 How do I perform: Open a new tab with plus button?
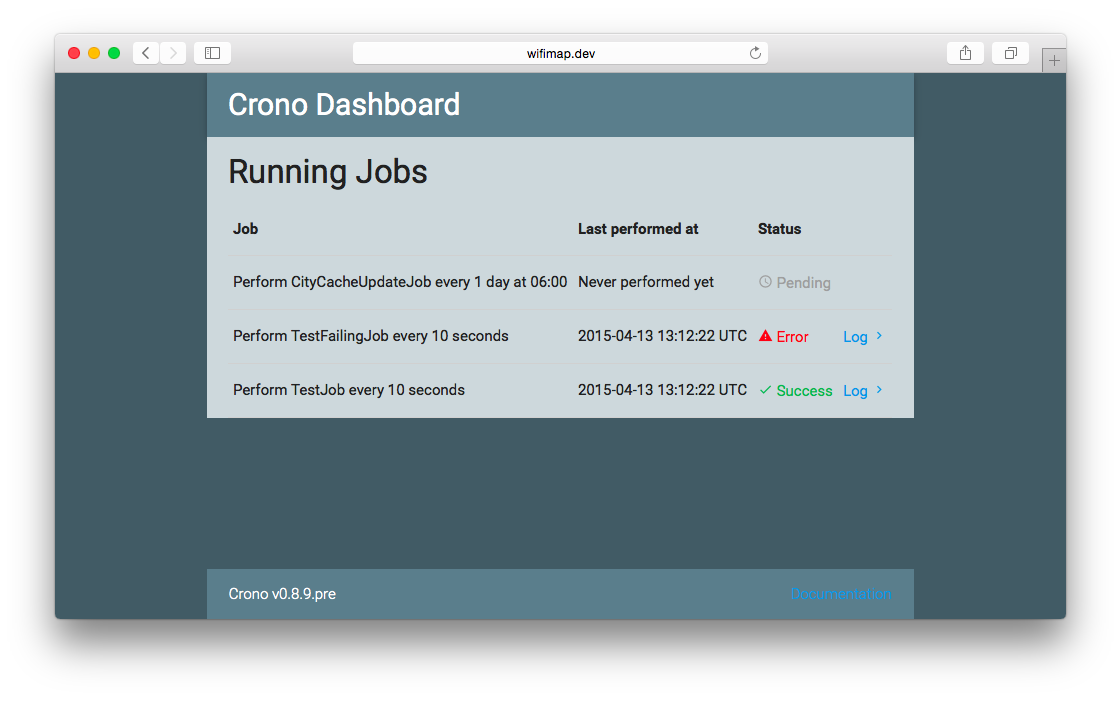pyautogui.click(x=1053, y=61)
